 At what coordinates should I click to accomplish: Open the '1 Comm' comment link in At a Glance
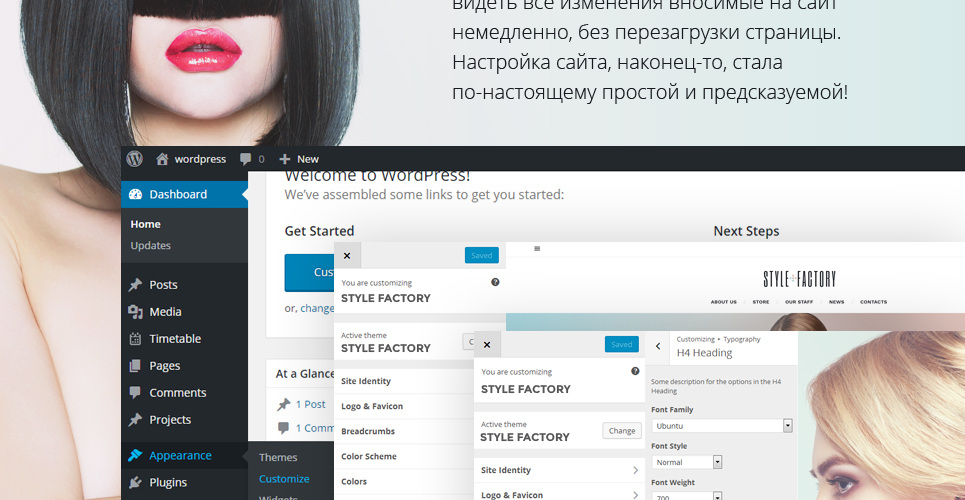click(x=314, y=428)
